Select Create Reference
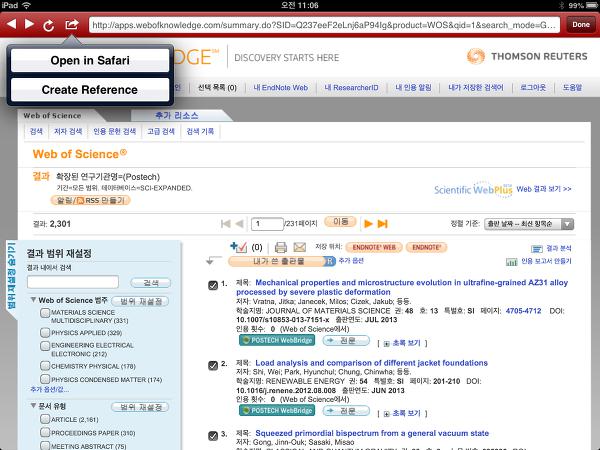Image resolution: width=600 pixels, height=450 pixels. coord(90,90)
